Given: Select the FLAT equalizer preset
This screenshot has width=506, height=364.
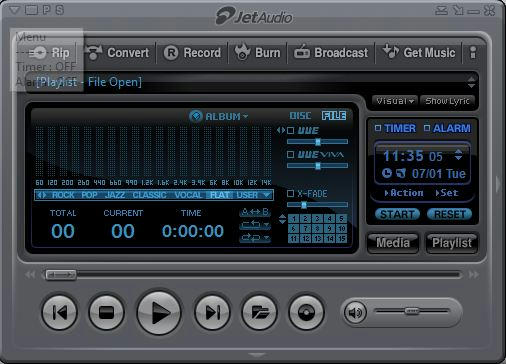Looking at the screenshot, I should (220, 195).
